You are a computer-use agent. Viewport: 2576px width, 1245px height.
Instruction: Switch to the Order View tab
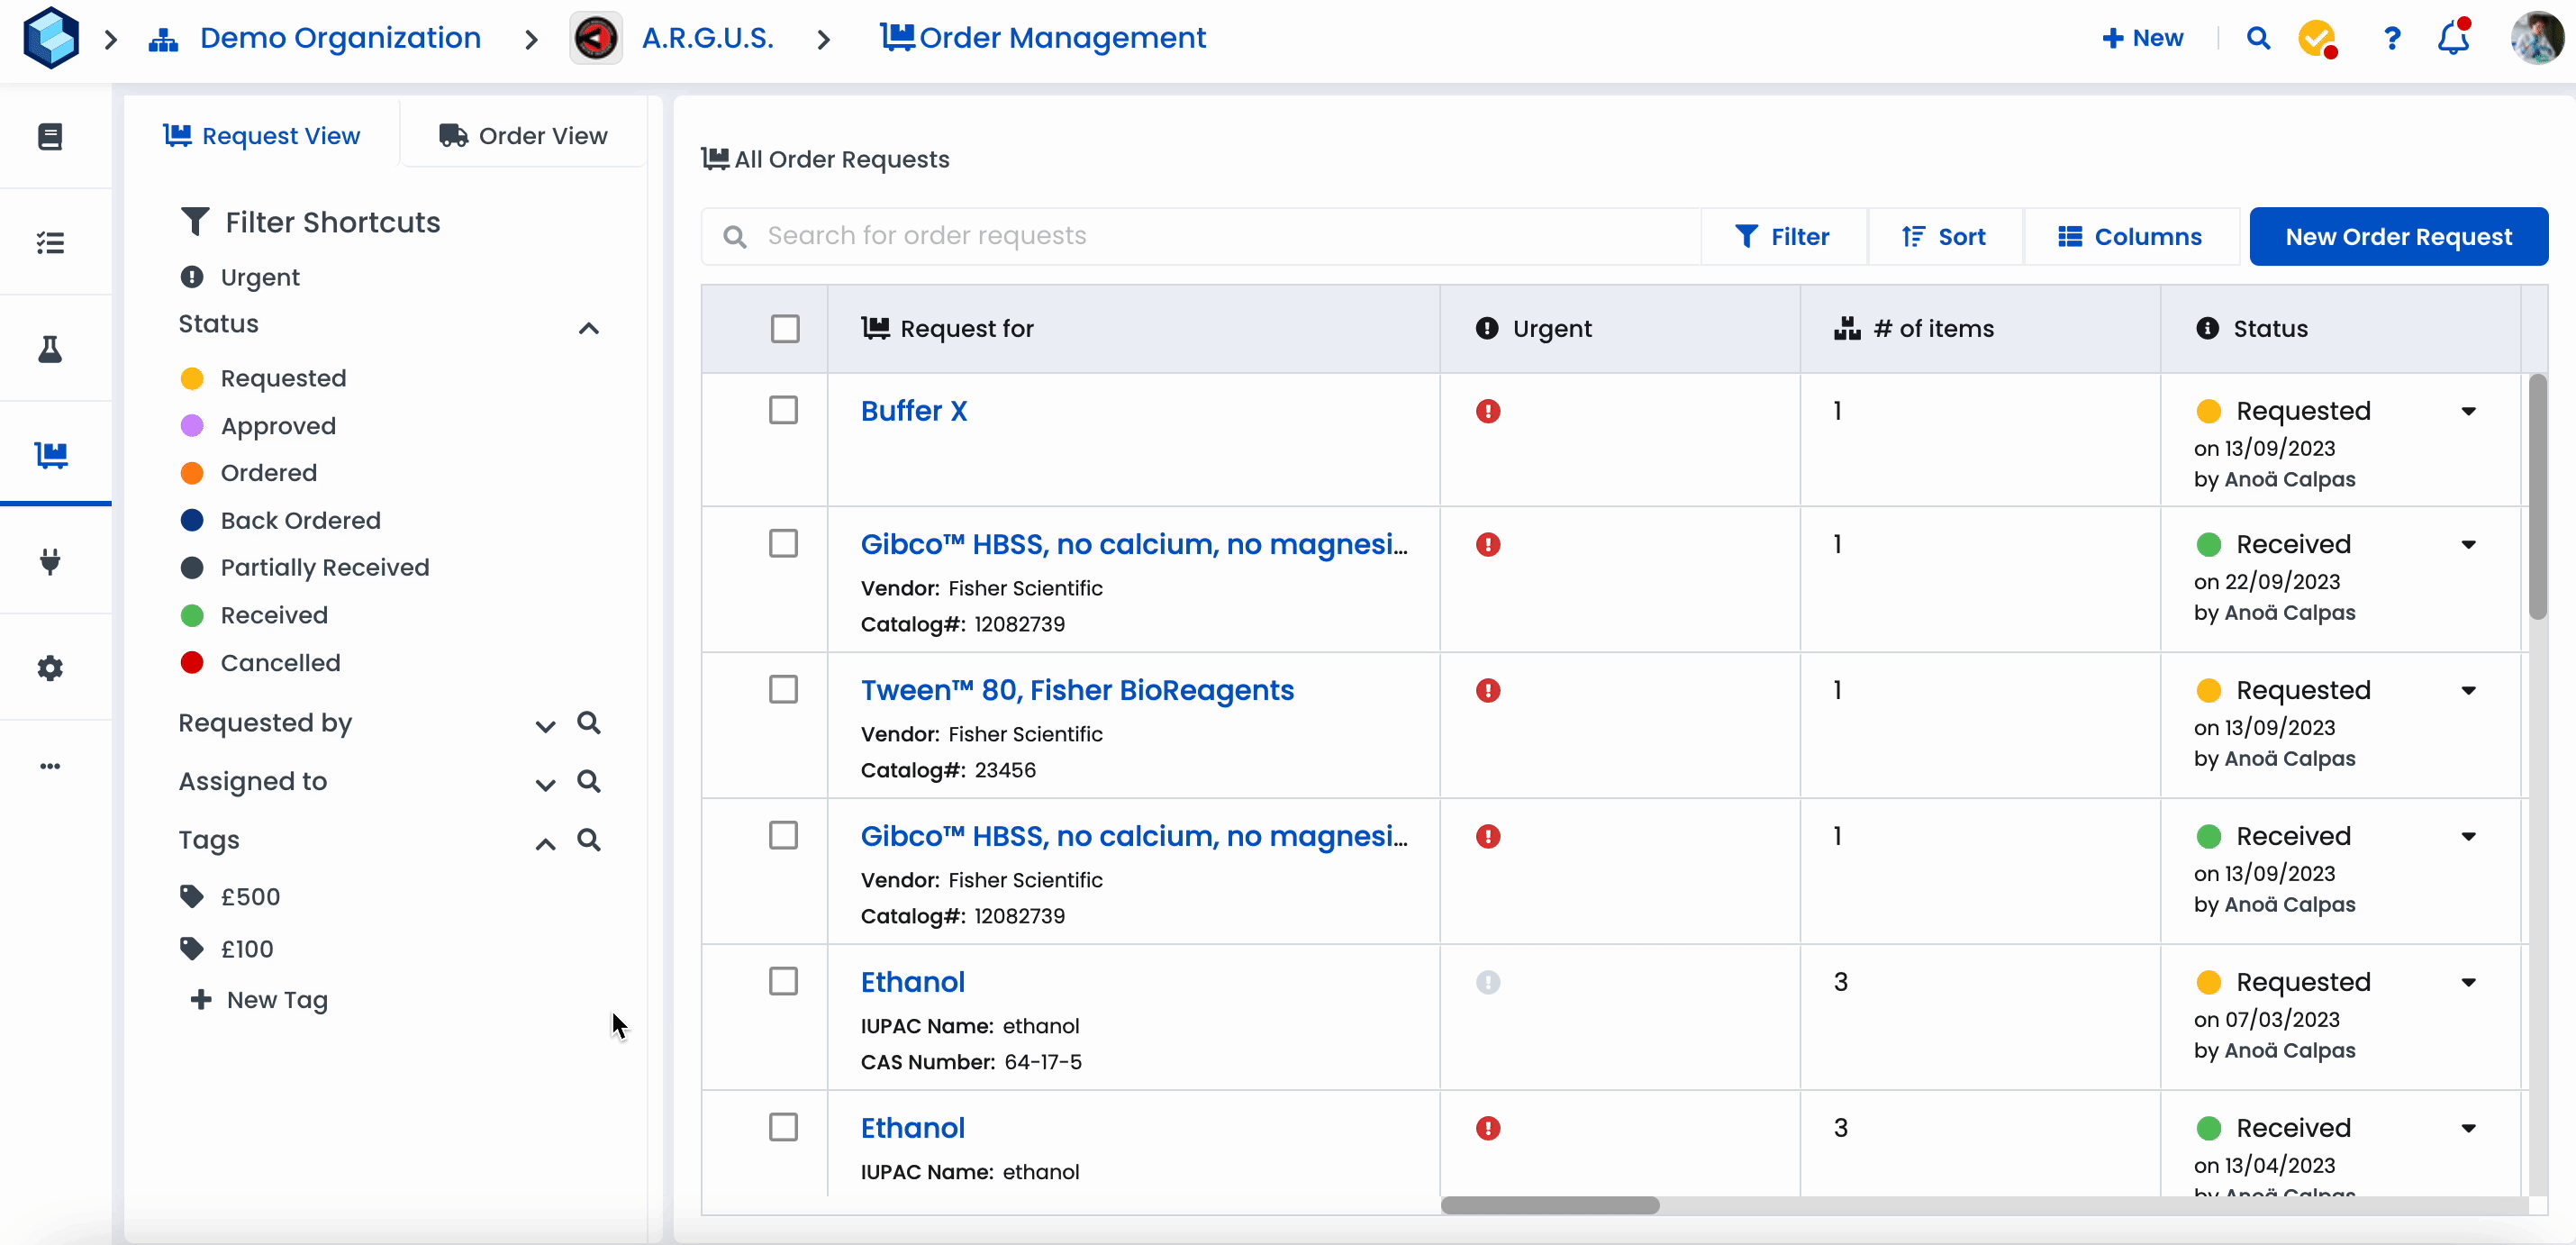pos(523,135)
